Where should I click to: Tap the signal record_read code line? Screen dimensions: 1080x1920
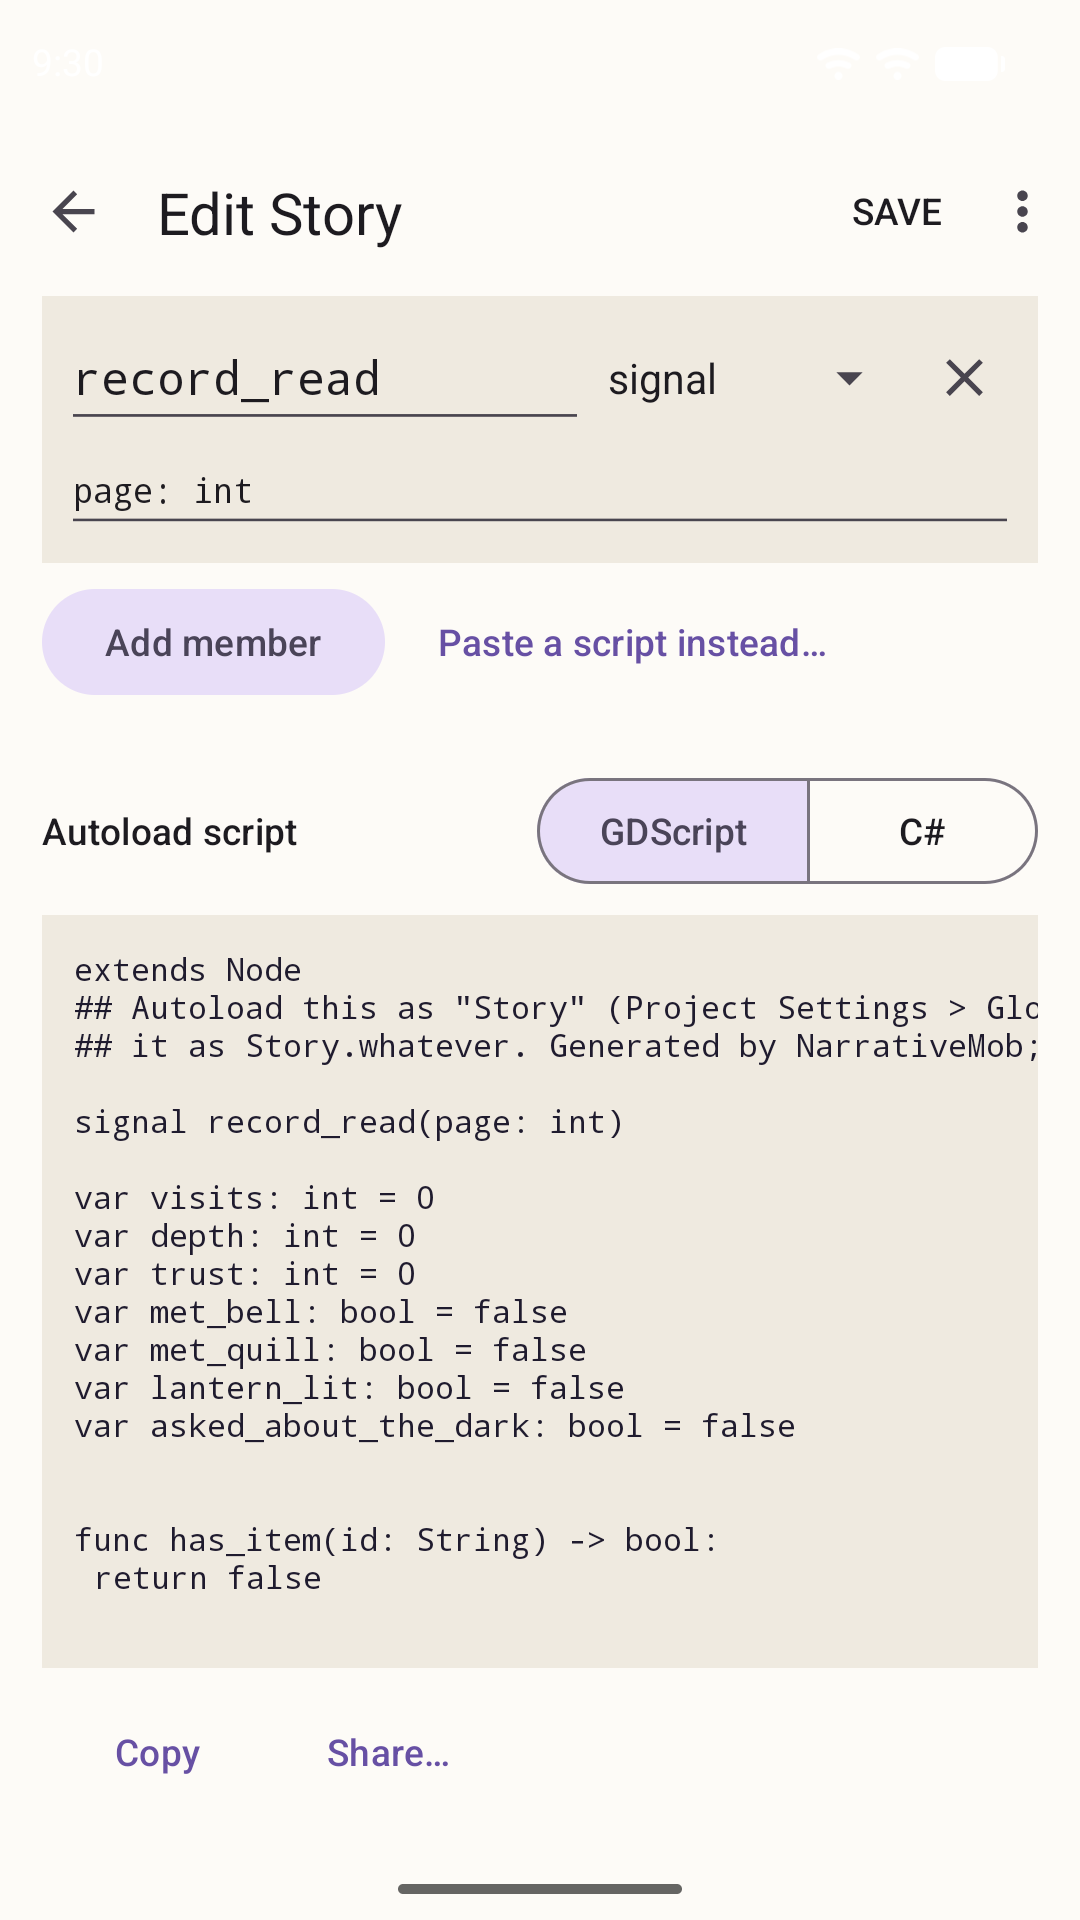(x=349, y=1123)
